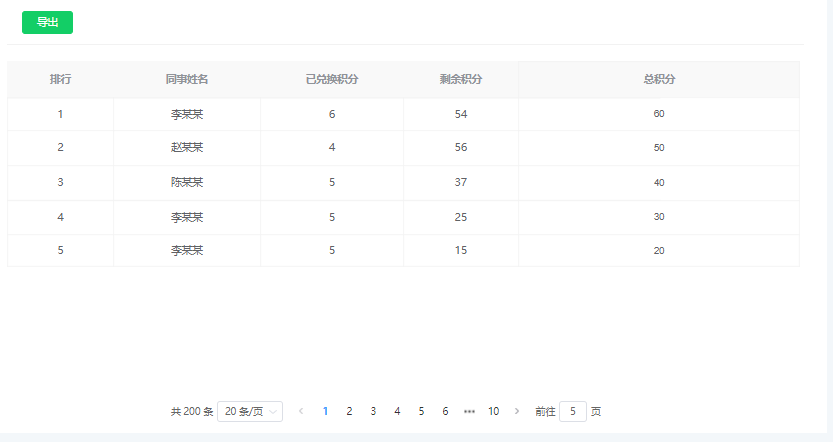Open the 20条/页 page size dropdown

point(250,411)
